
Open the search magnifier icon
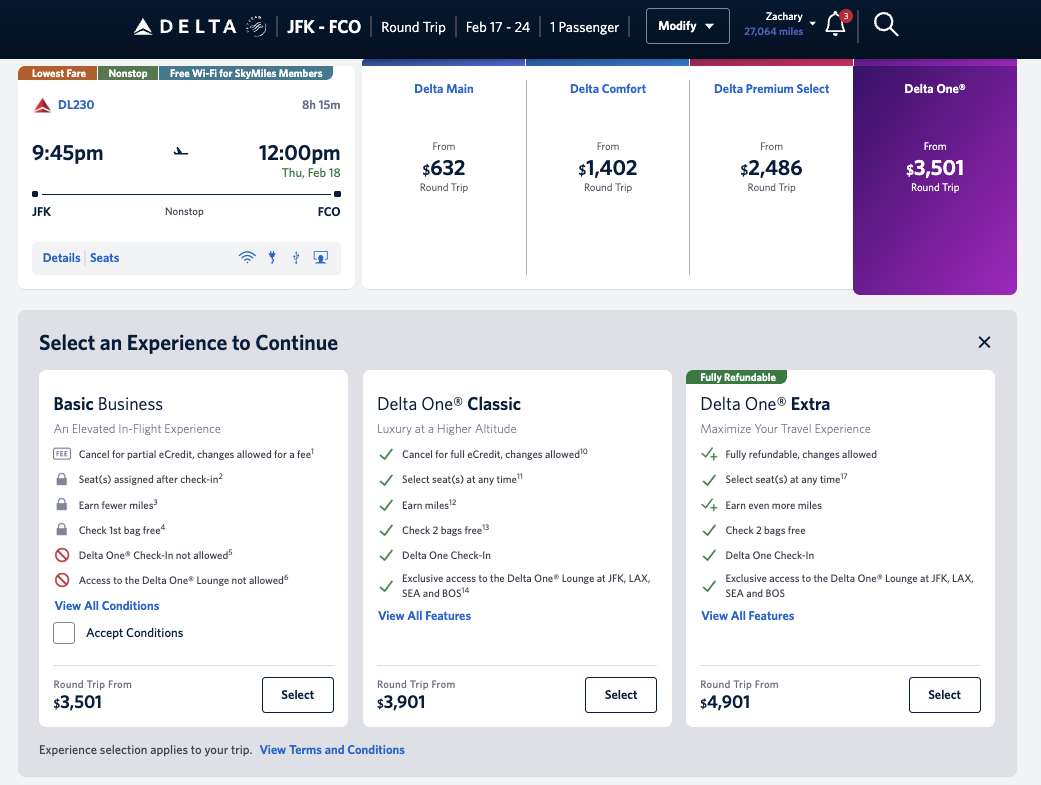coord(886,25)
